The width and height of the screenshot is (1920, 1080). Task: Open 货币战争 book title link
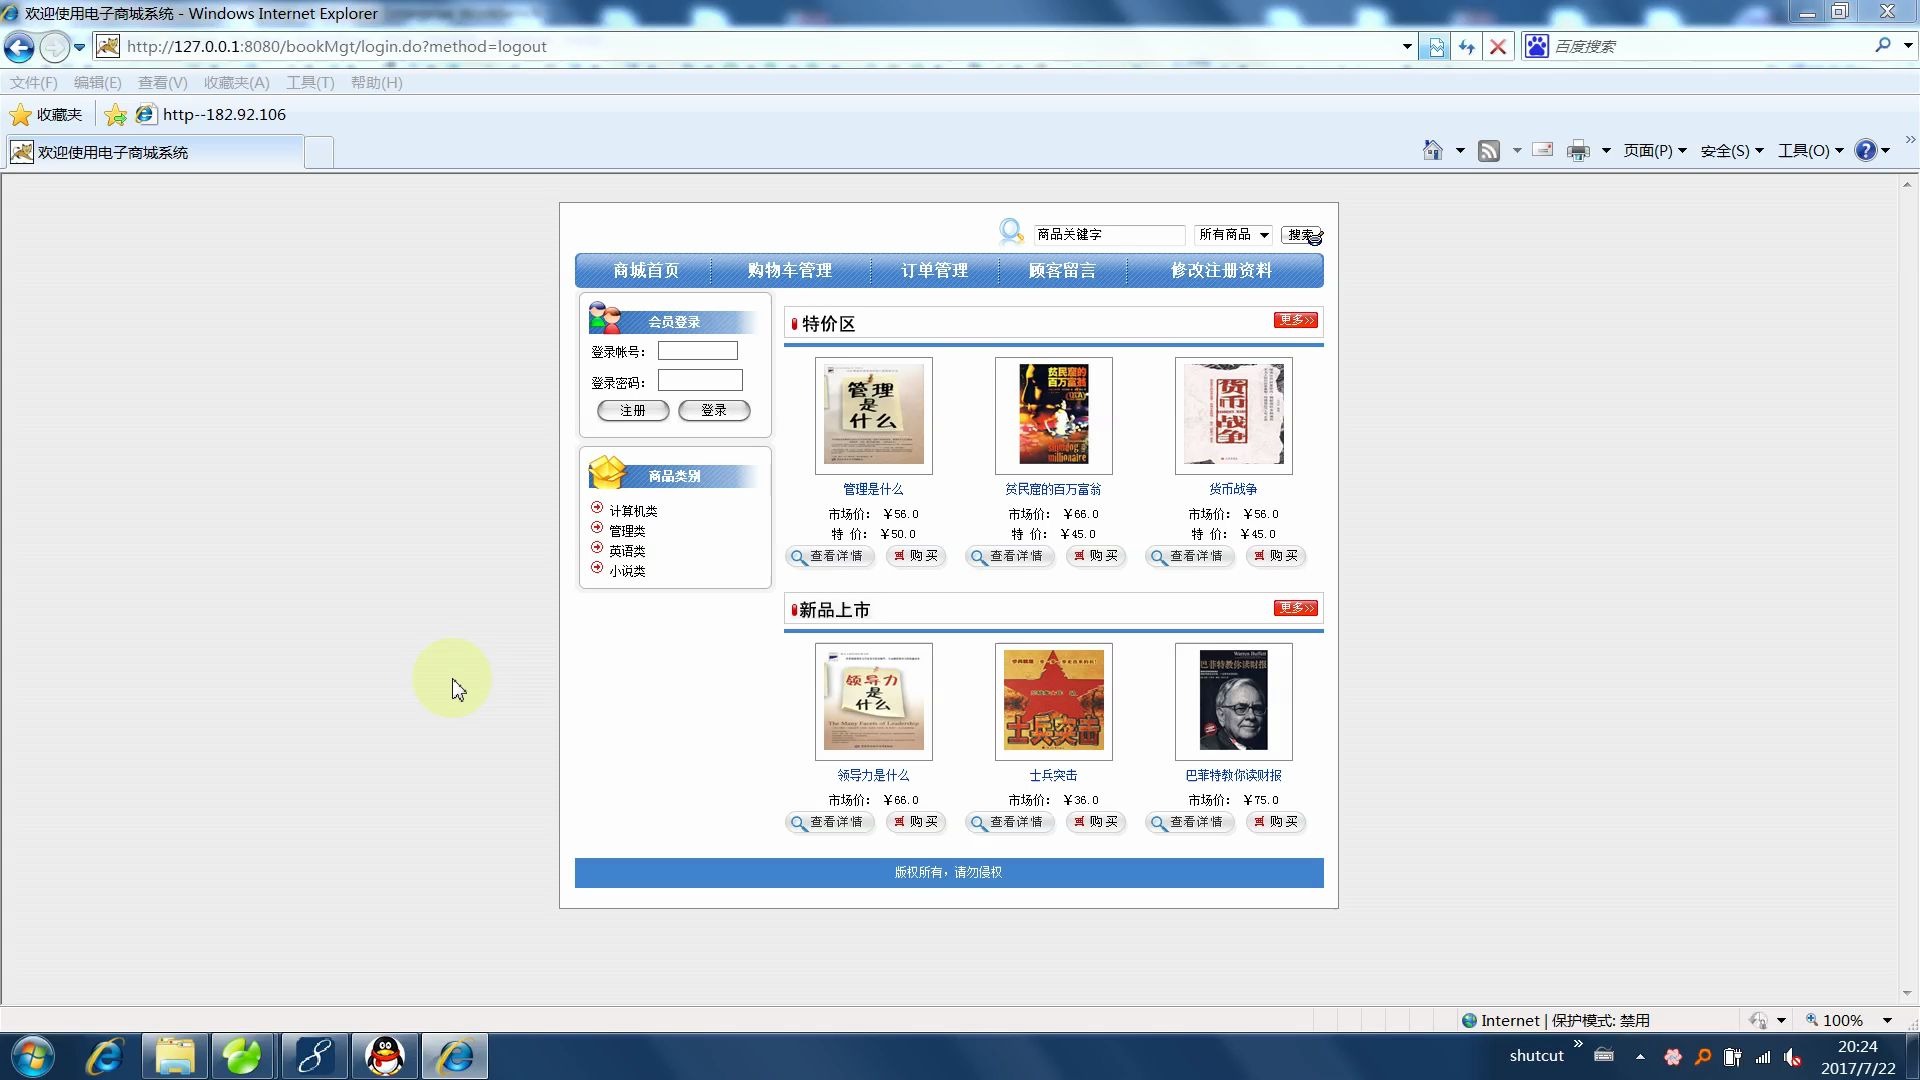(1233, 489)
